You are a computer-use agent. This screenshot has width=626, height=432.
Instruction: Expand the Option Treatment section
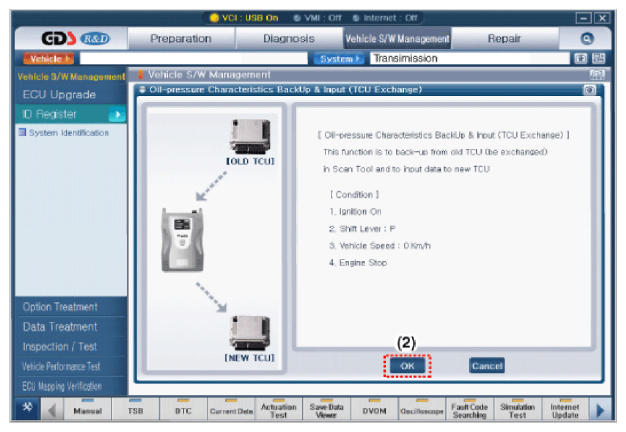(x=62, y=306)
